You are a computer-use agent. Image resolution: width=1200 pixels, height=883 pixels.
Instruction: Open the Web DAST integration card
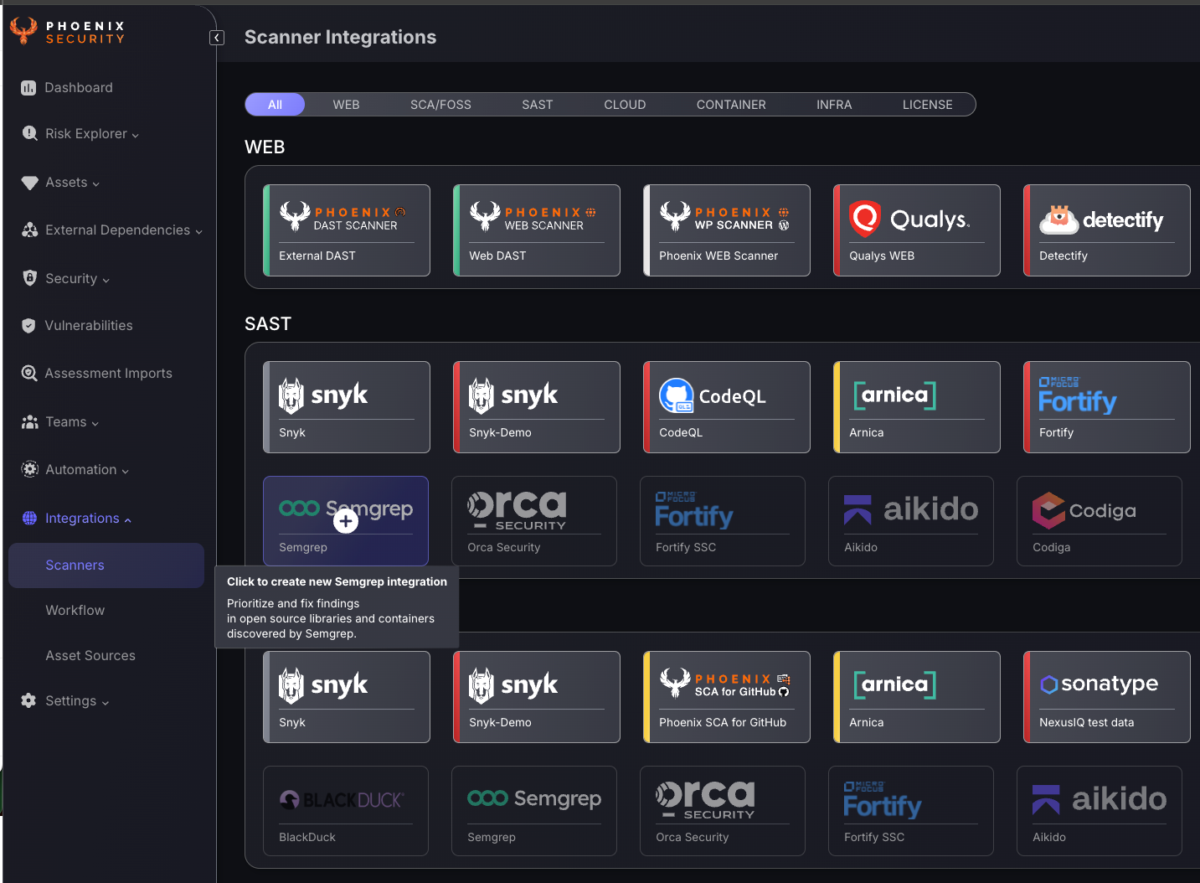(x=536, y=230)
